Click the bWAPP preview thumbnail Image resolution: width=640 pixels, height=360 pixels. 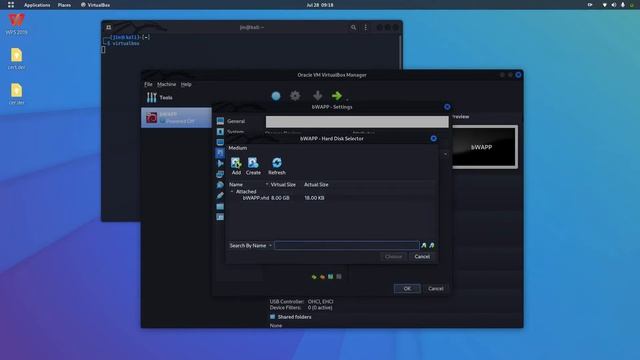click(484, 147)
